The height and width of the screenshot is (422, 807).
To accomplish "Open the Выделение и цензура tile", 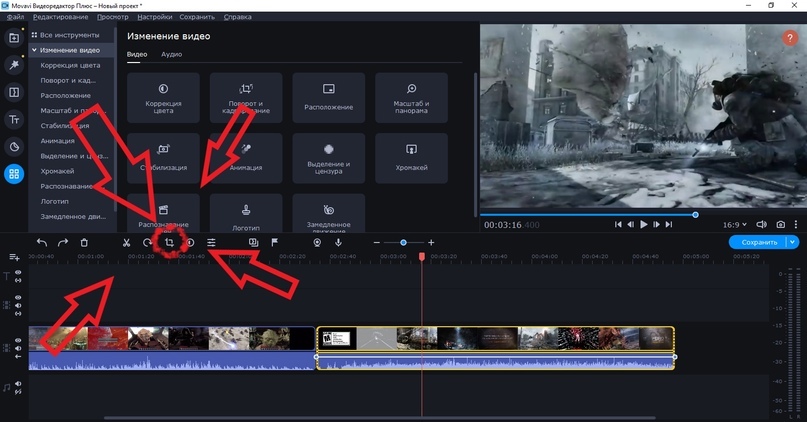I will coord(328,158).
